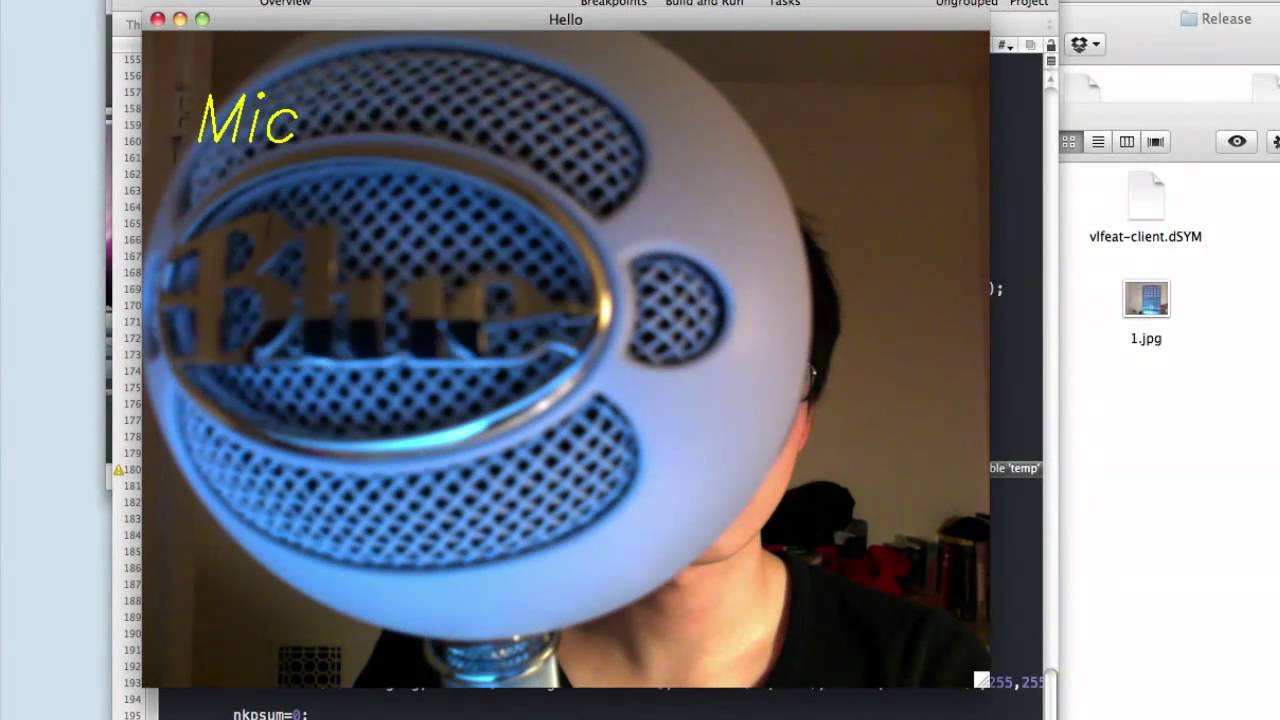Zoom the Hello window with green button
1280x720 pixels.
click(202, 19)
